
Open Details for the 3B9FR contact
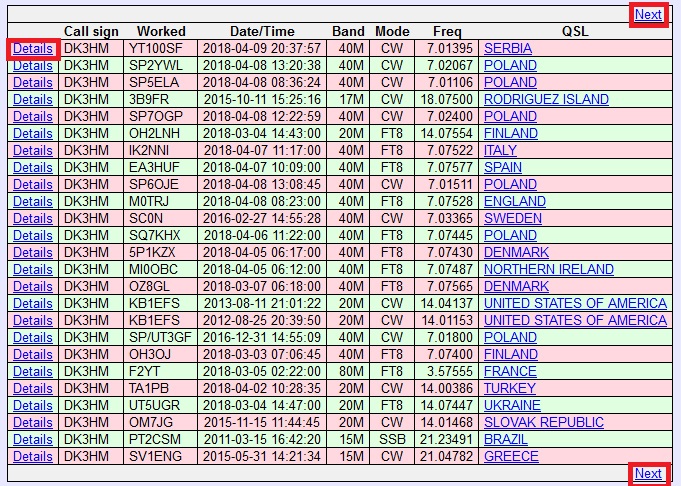[x=33, y=99]
